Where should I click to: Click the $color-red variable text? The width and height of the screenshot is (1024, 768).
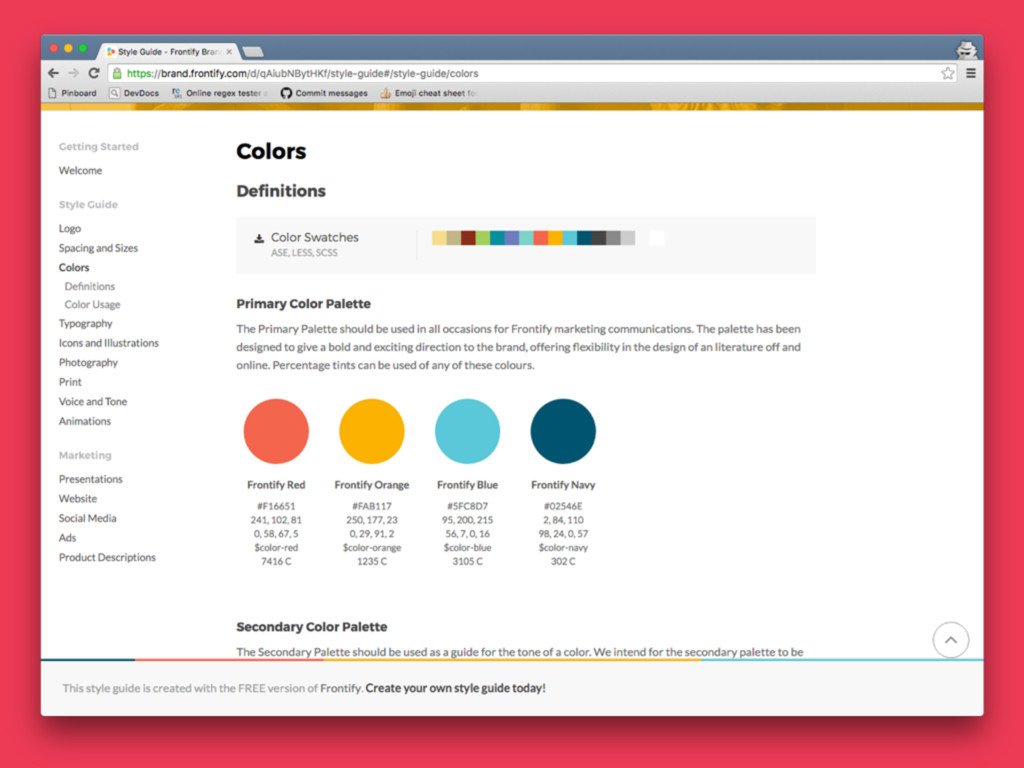(276, 548)
